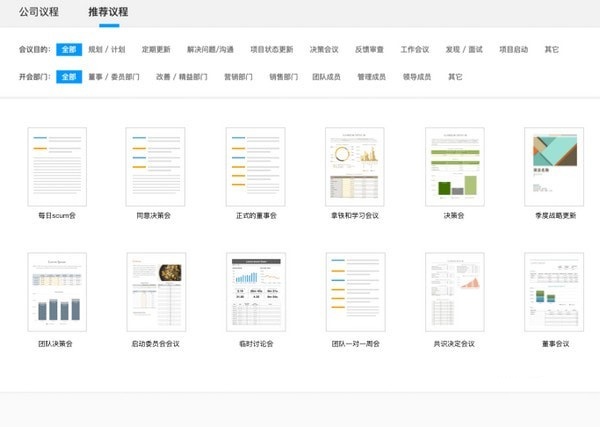
Task: Filter meeting purpose by 规划 / 计划
Action: (109, 49)
